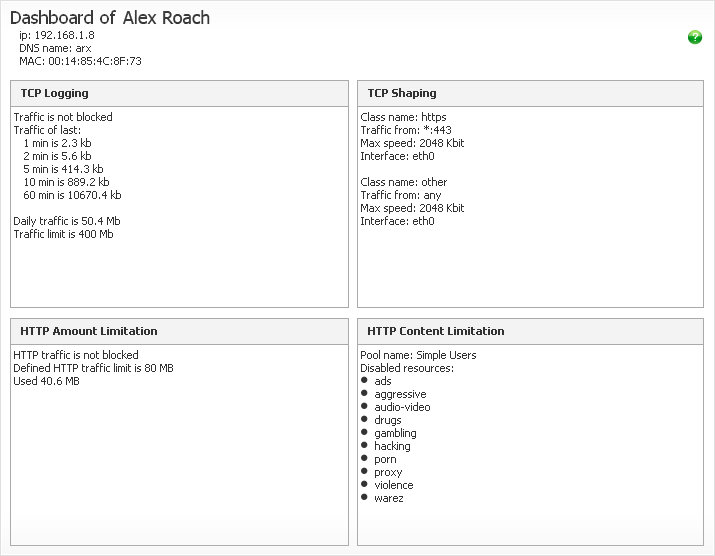The height and width of the screenshot is (556, 715).
Task: Select the ads disabled resource item
Action: click(x=383, y=381)
